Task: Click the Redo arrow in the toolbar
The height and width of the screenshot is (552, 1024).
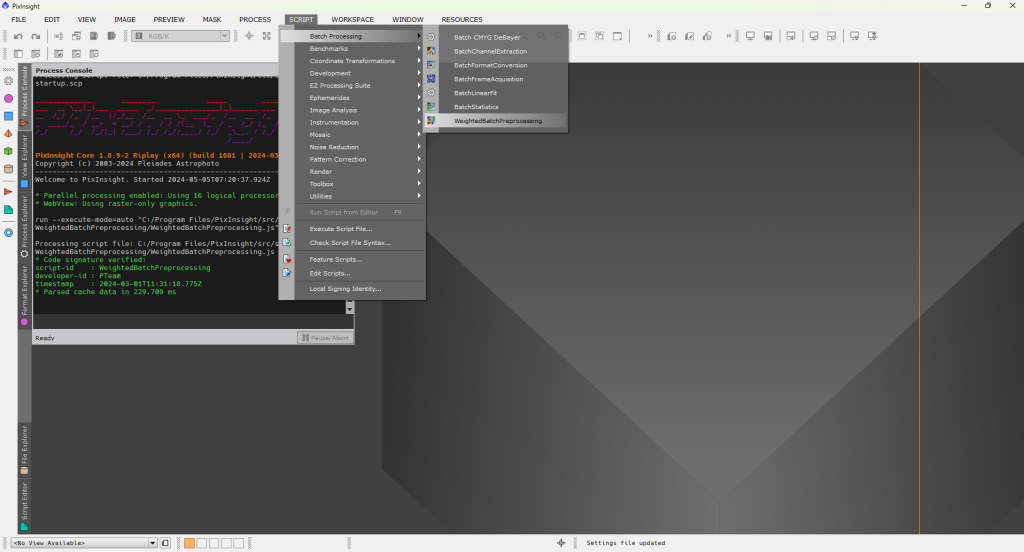Action: pyautogui.click(x=35, y=36)
